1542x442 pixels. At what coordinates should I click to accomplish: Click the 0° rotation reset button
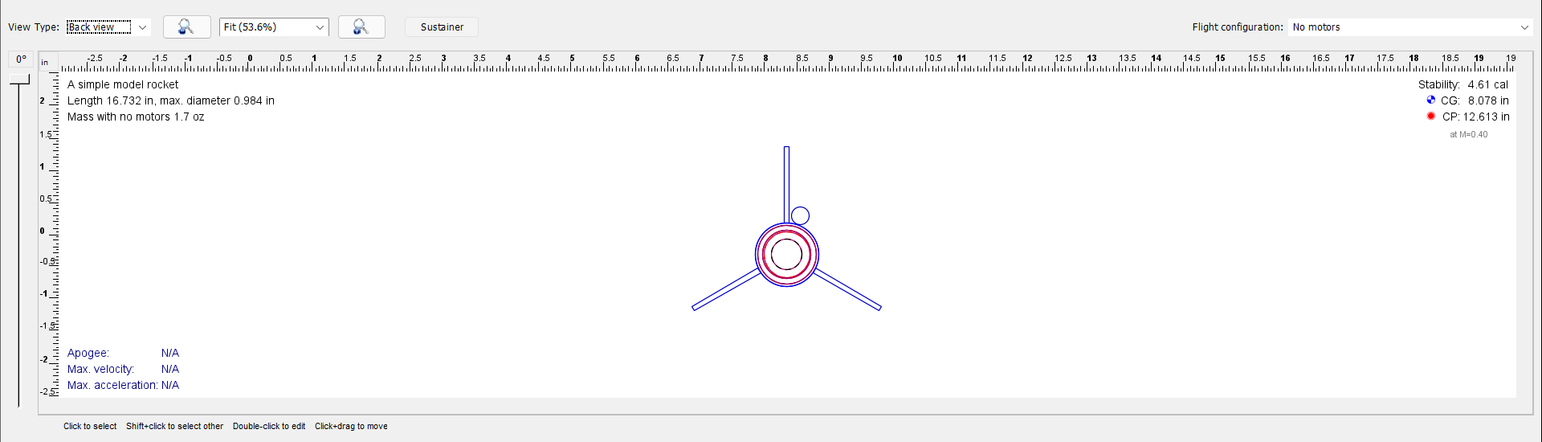(21, 59)
